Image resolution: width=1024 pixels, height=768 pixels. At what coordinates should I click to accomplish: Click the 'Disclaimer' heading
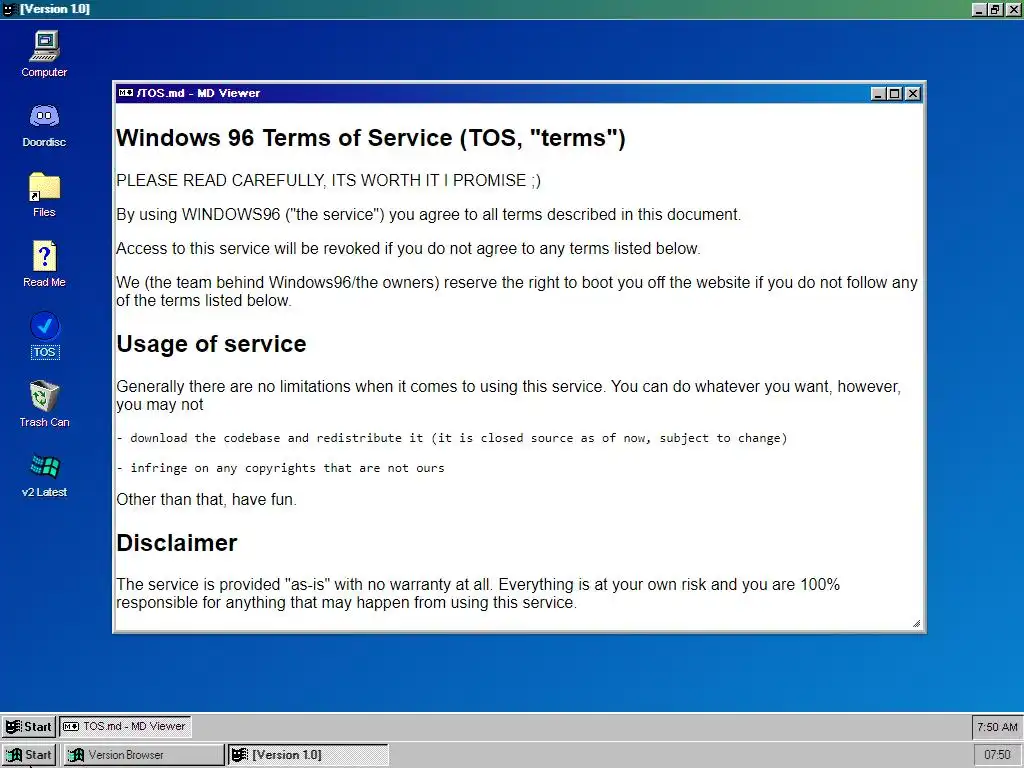point(176,543)
